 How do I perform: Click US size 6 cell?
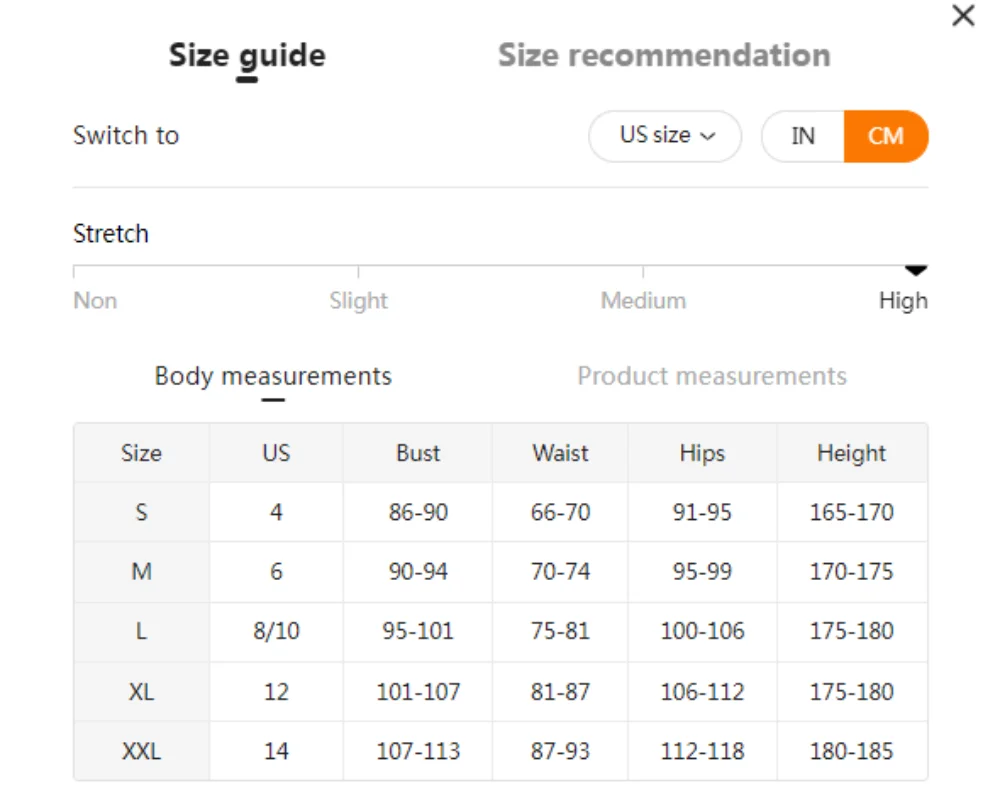(x=276, y=572)
